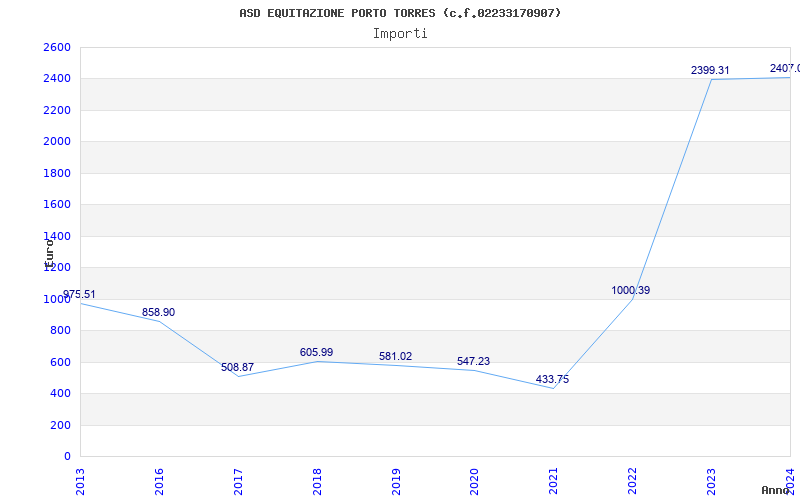
Task: Click the 975.51 data label for 2013
Action: pos(79,294)
